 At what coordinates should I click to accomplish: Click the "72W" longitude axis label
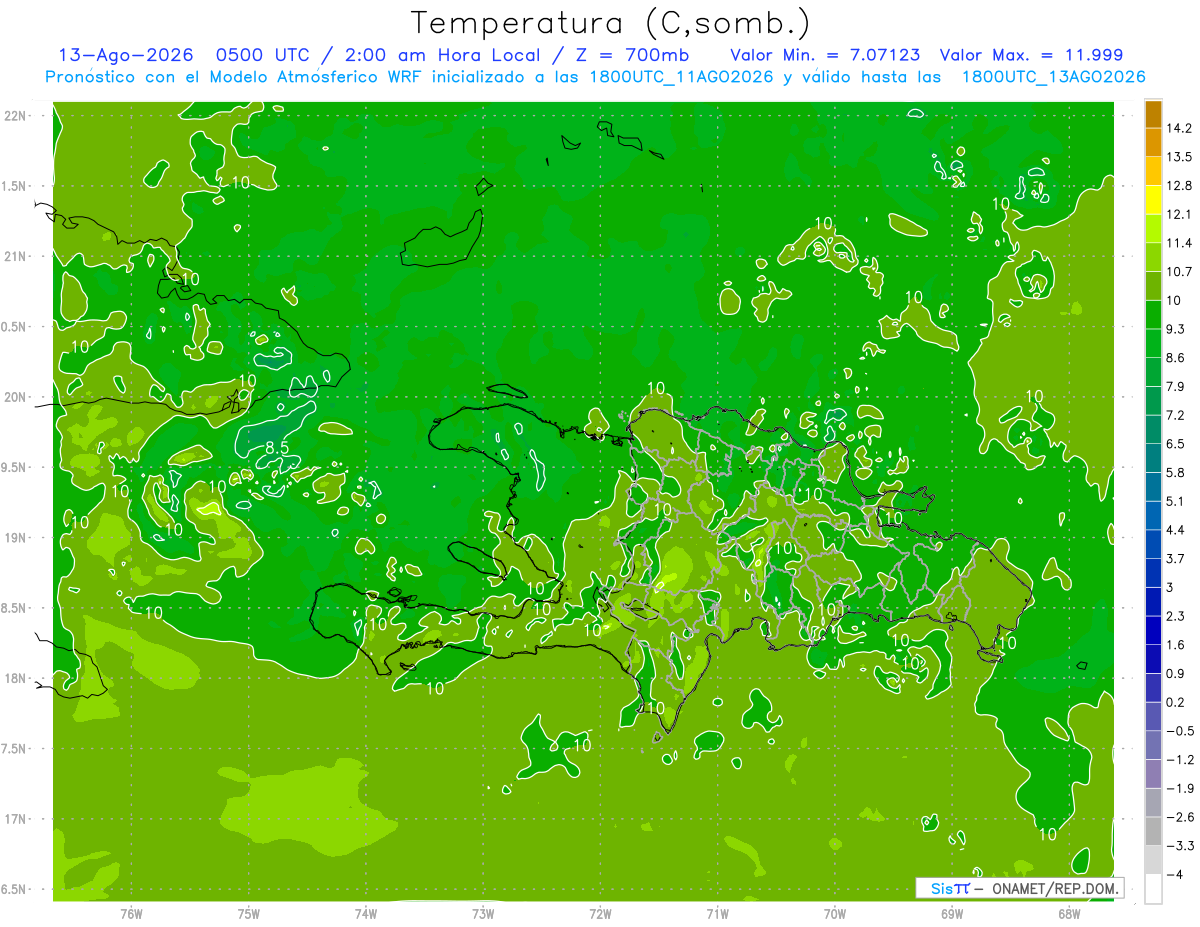[x=600, y=913]
